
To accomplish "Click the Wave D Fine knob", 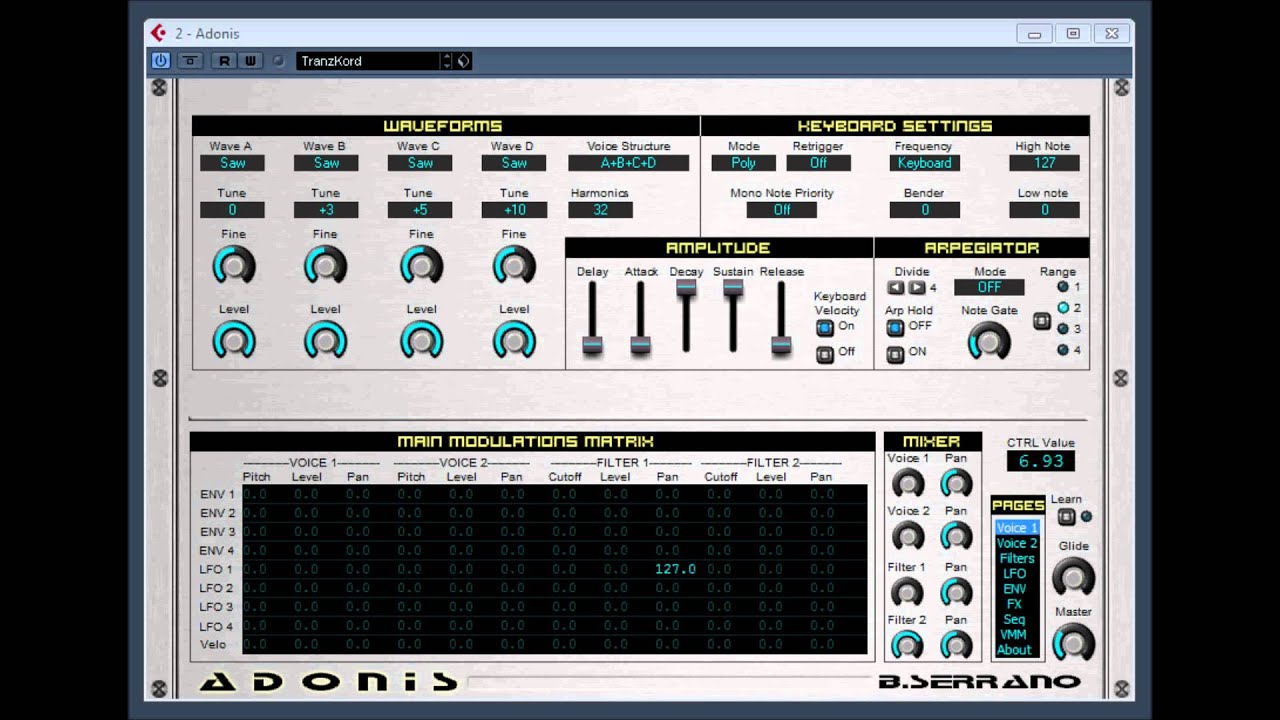I will point(514,265).
